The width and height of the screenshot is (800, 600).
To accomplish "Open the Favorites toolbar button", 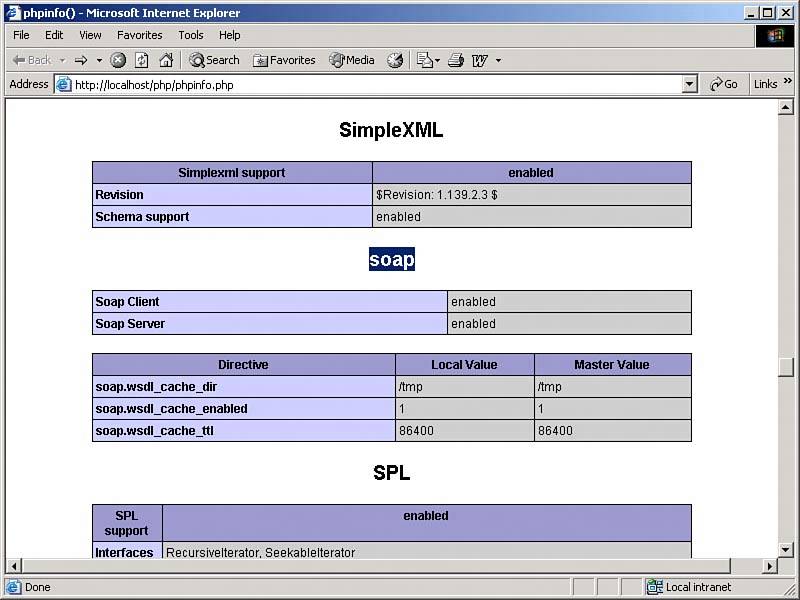I will [284, 60].
